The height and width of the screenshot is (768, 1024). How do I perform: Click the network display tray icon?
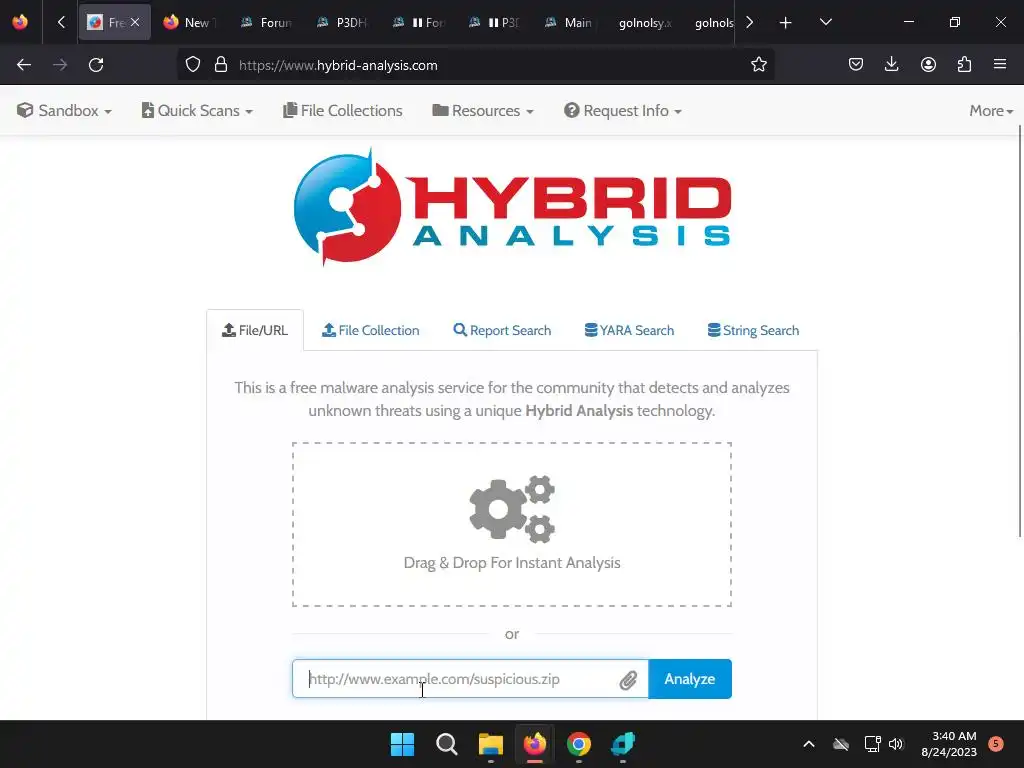point(872,744)
